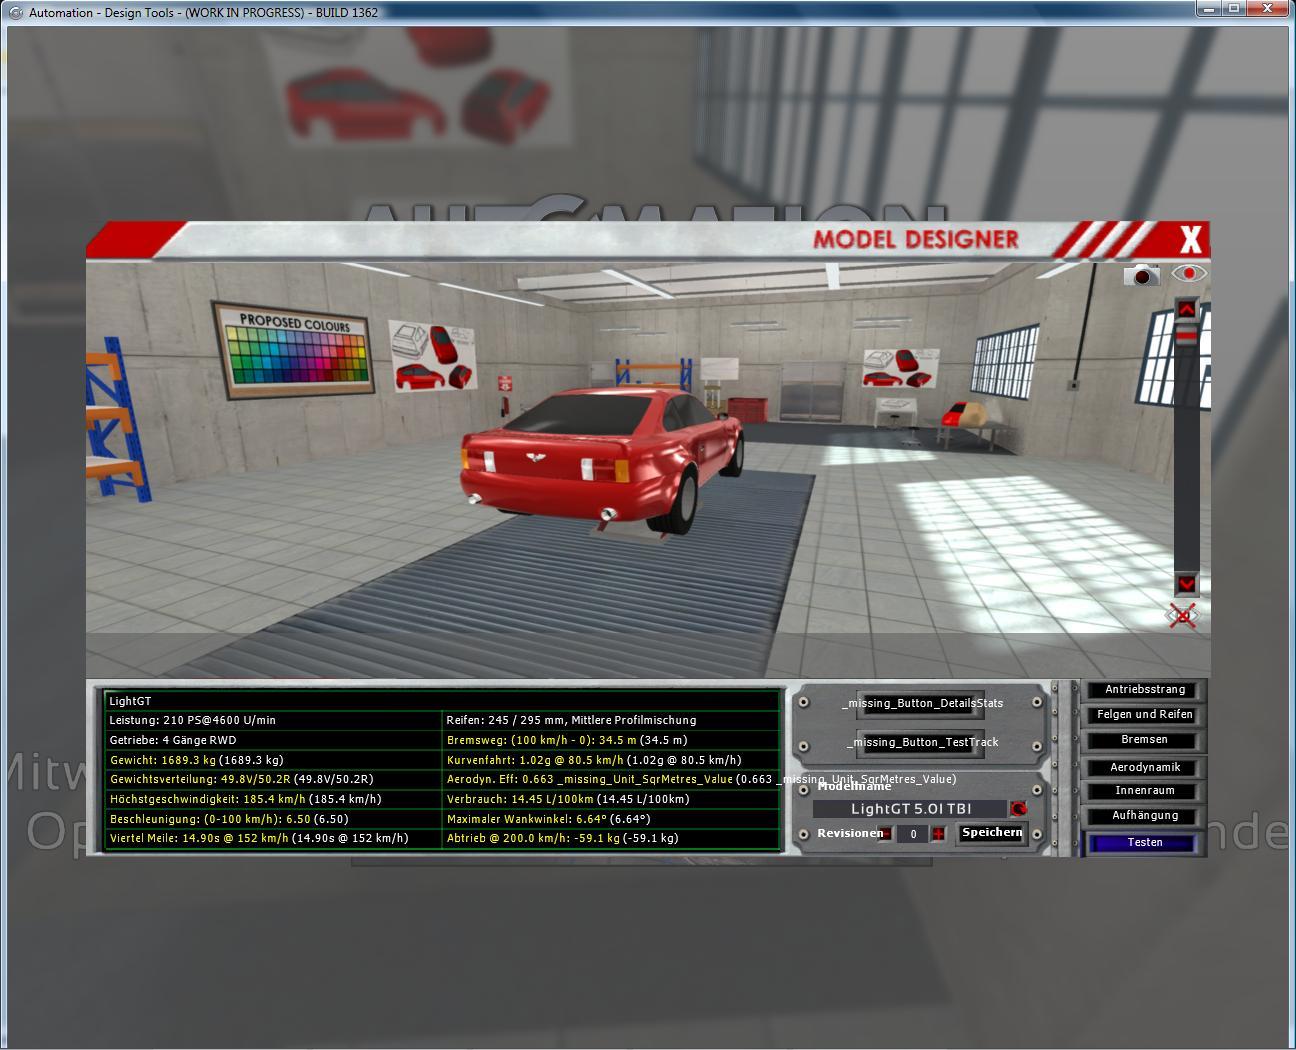Toggle the red eye view icon
The height and width of the screenshot is (1050, 1296).
tap(1188, 273)
